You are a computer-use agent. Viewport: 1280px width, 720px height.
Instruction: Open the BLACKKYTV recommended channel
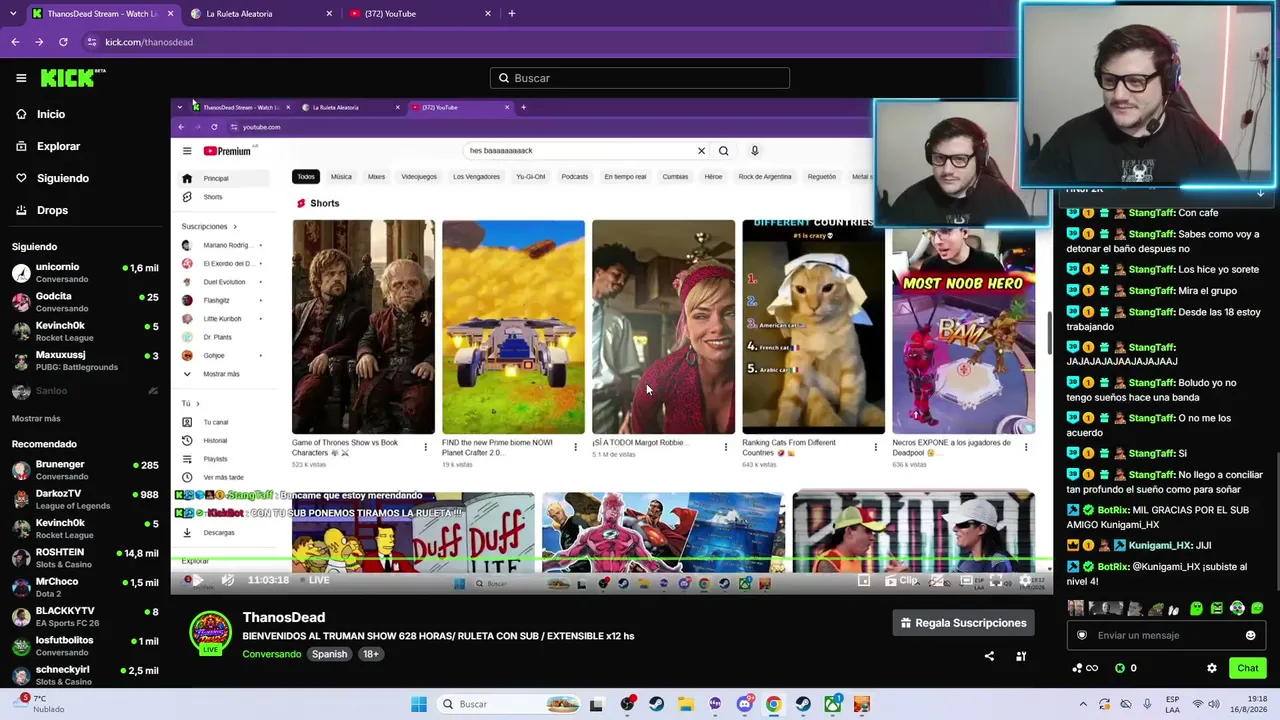(x=85, y=616)
